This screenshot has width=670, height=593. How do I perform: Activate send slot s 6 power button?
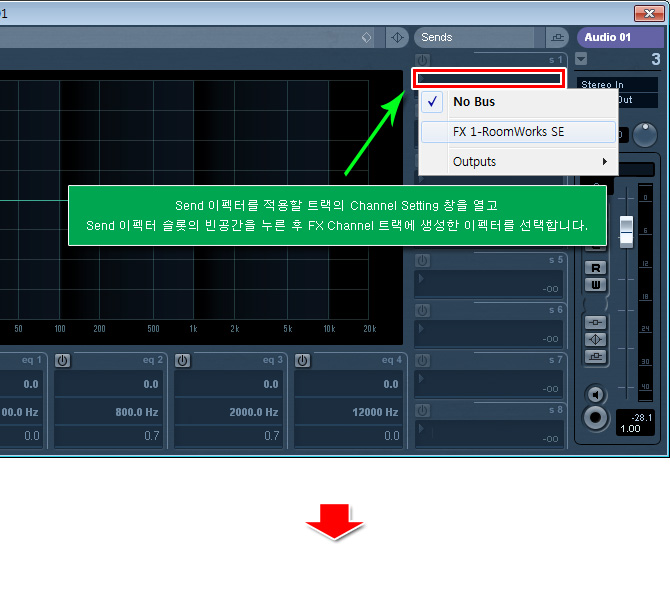423,310
